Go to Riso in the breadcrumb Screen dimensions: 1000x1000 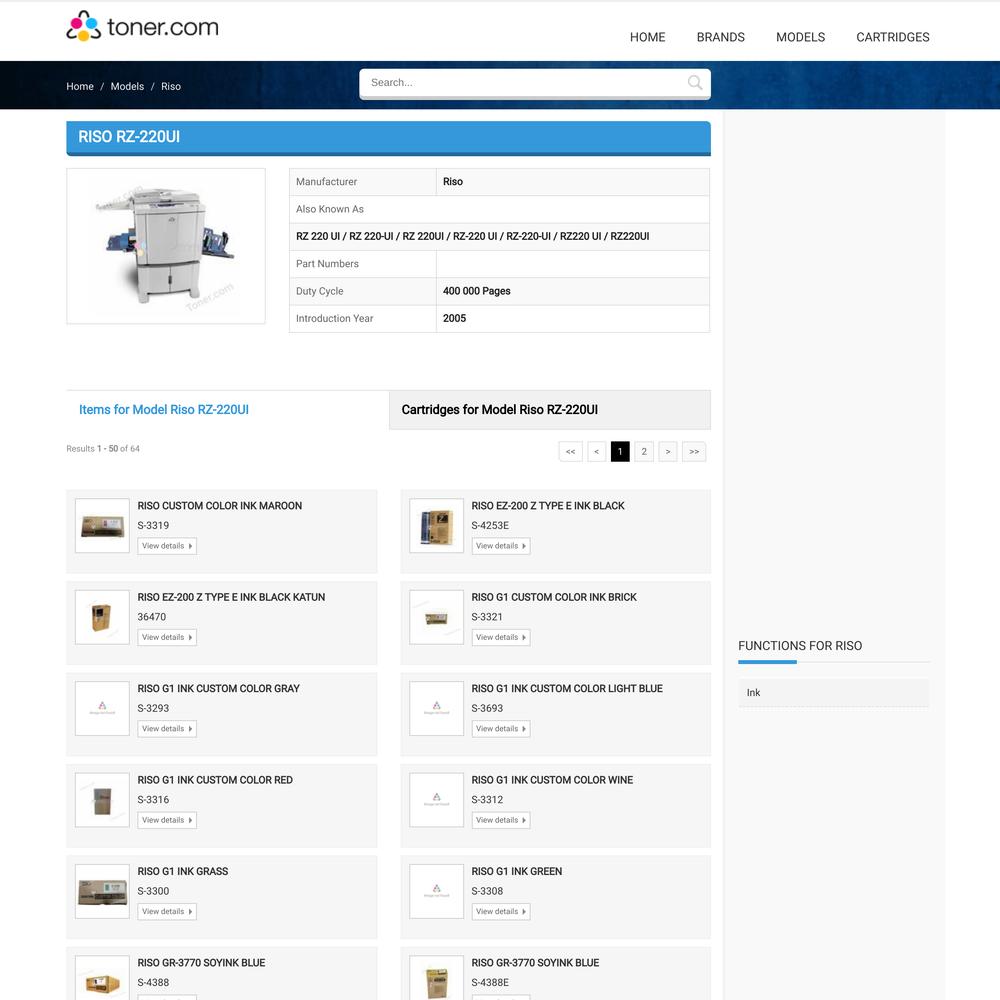pos(170,86)
